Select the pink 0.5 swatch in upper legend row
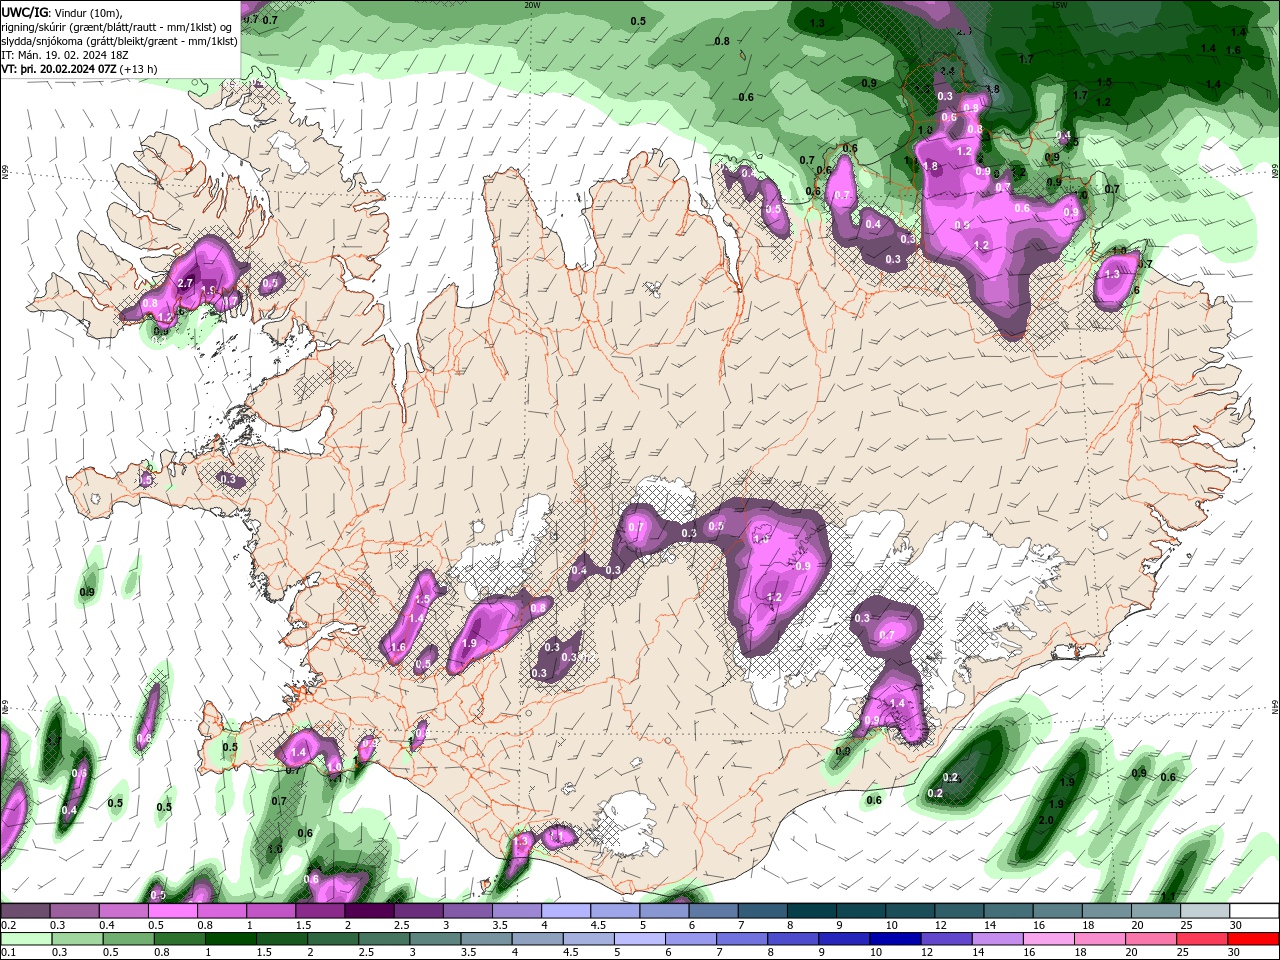The height and width of the screenshot is (960, 1280). (172, 911)
